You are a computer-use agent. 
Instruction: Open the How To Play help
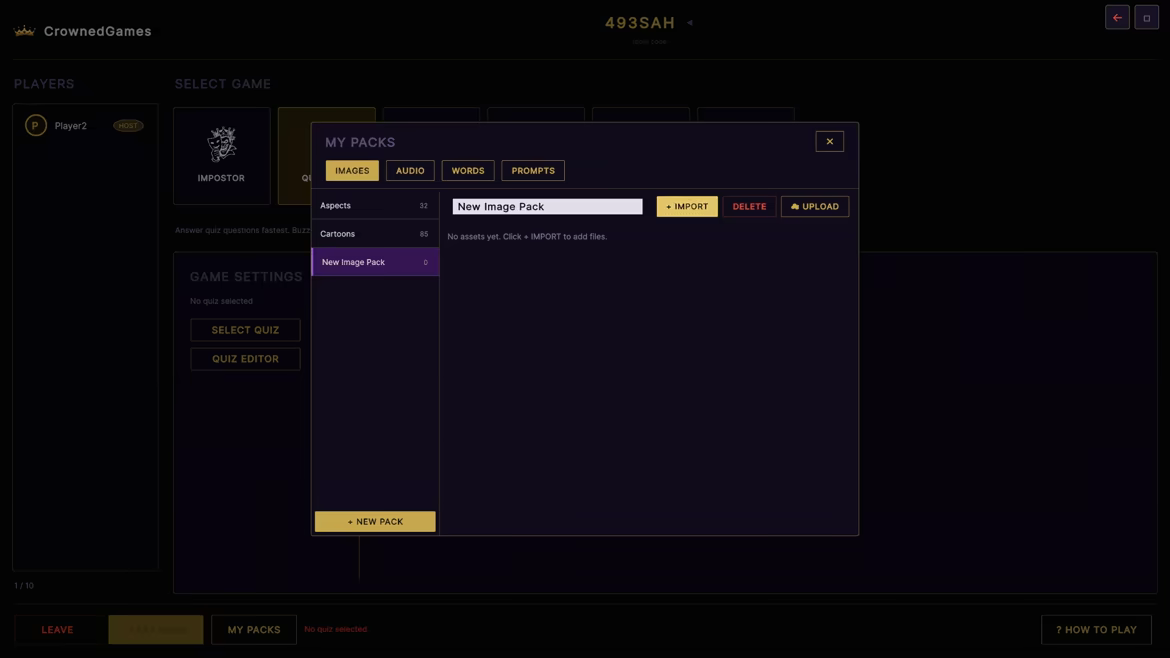1096,630
